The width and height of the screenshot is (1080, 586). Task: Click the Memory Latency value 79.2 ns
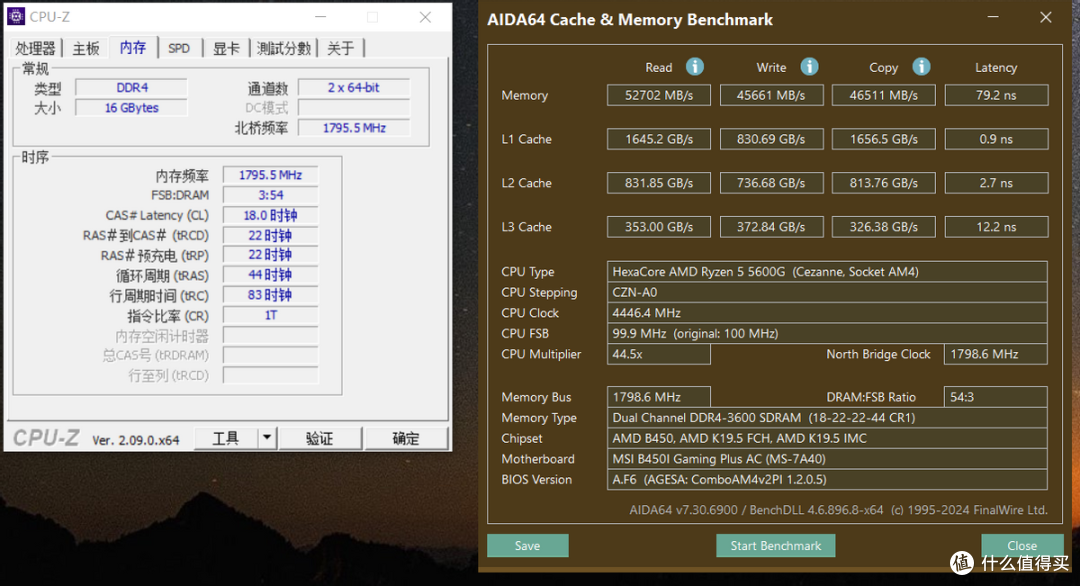click(x=996, y=95)
